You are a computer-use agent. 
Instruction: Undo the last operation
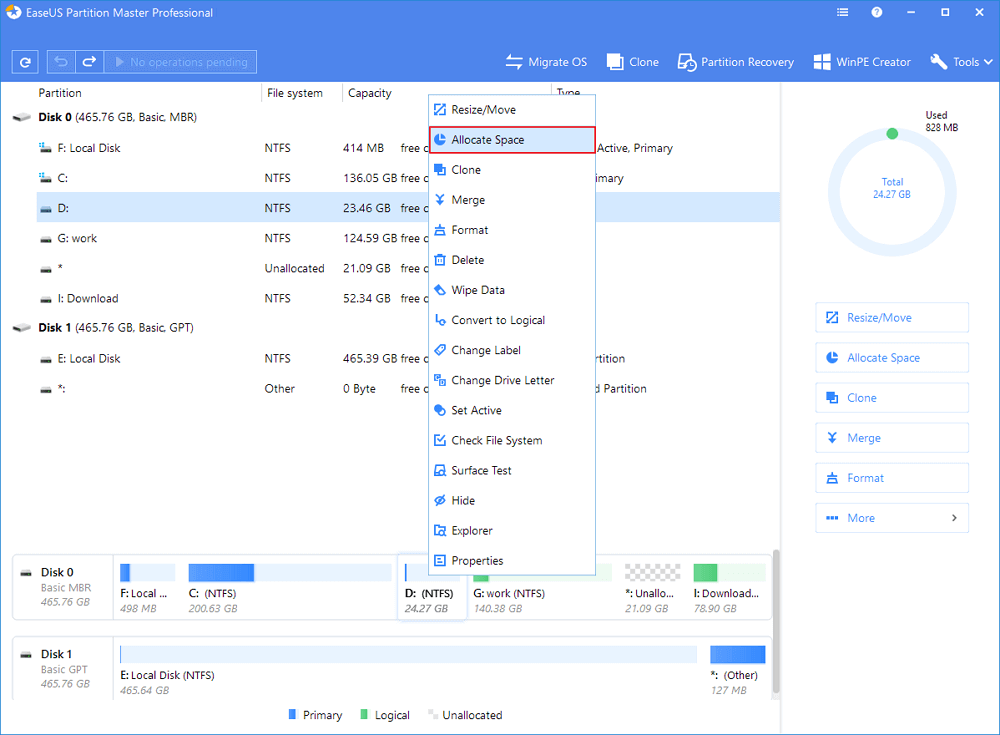(x=61, y=62)
